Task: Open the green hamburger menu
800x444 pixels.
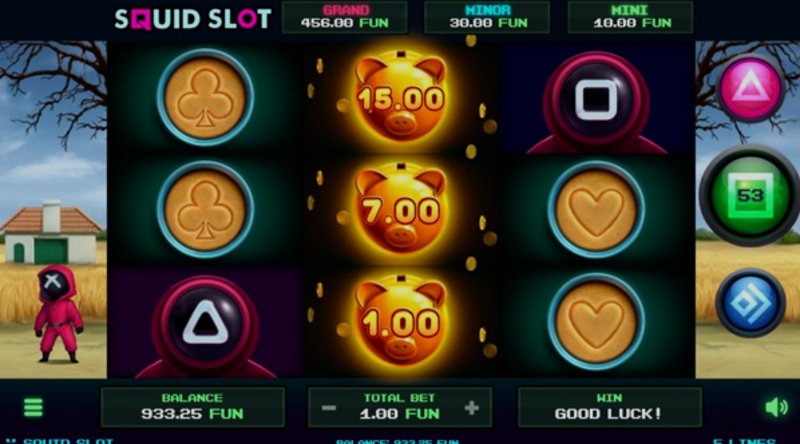Action: point(33,407)
